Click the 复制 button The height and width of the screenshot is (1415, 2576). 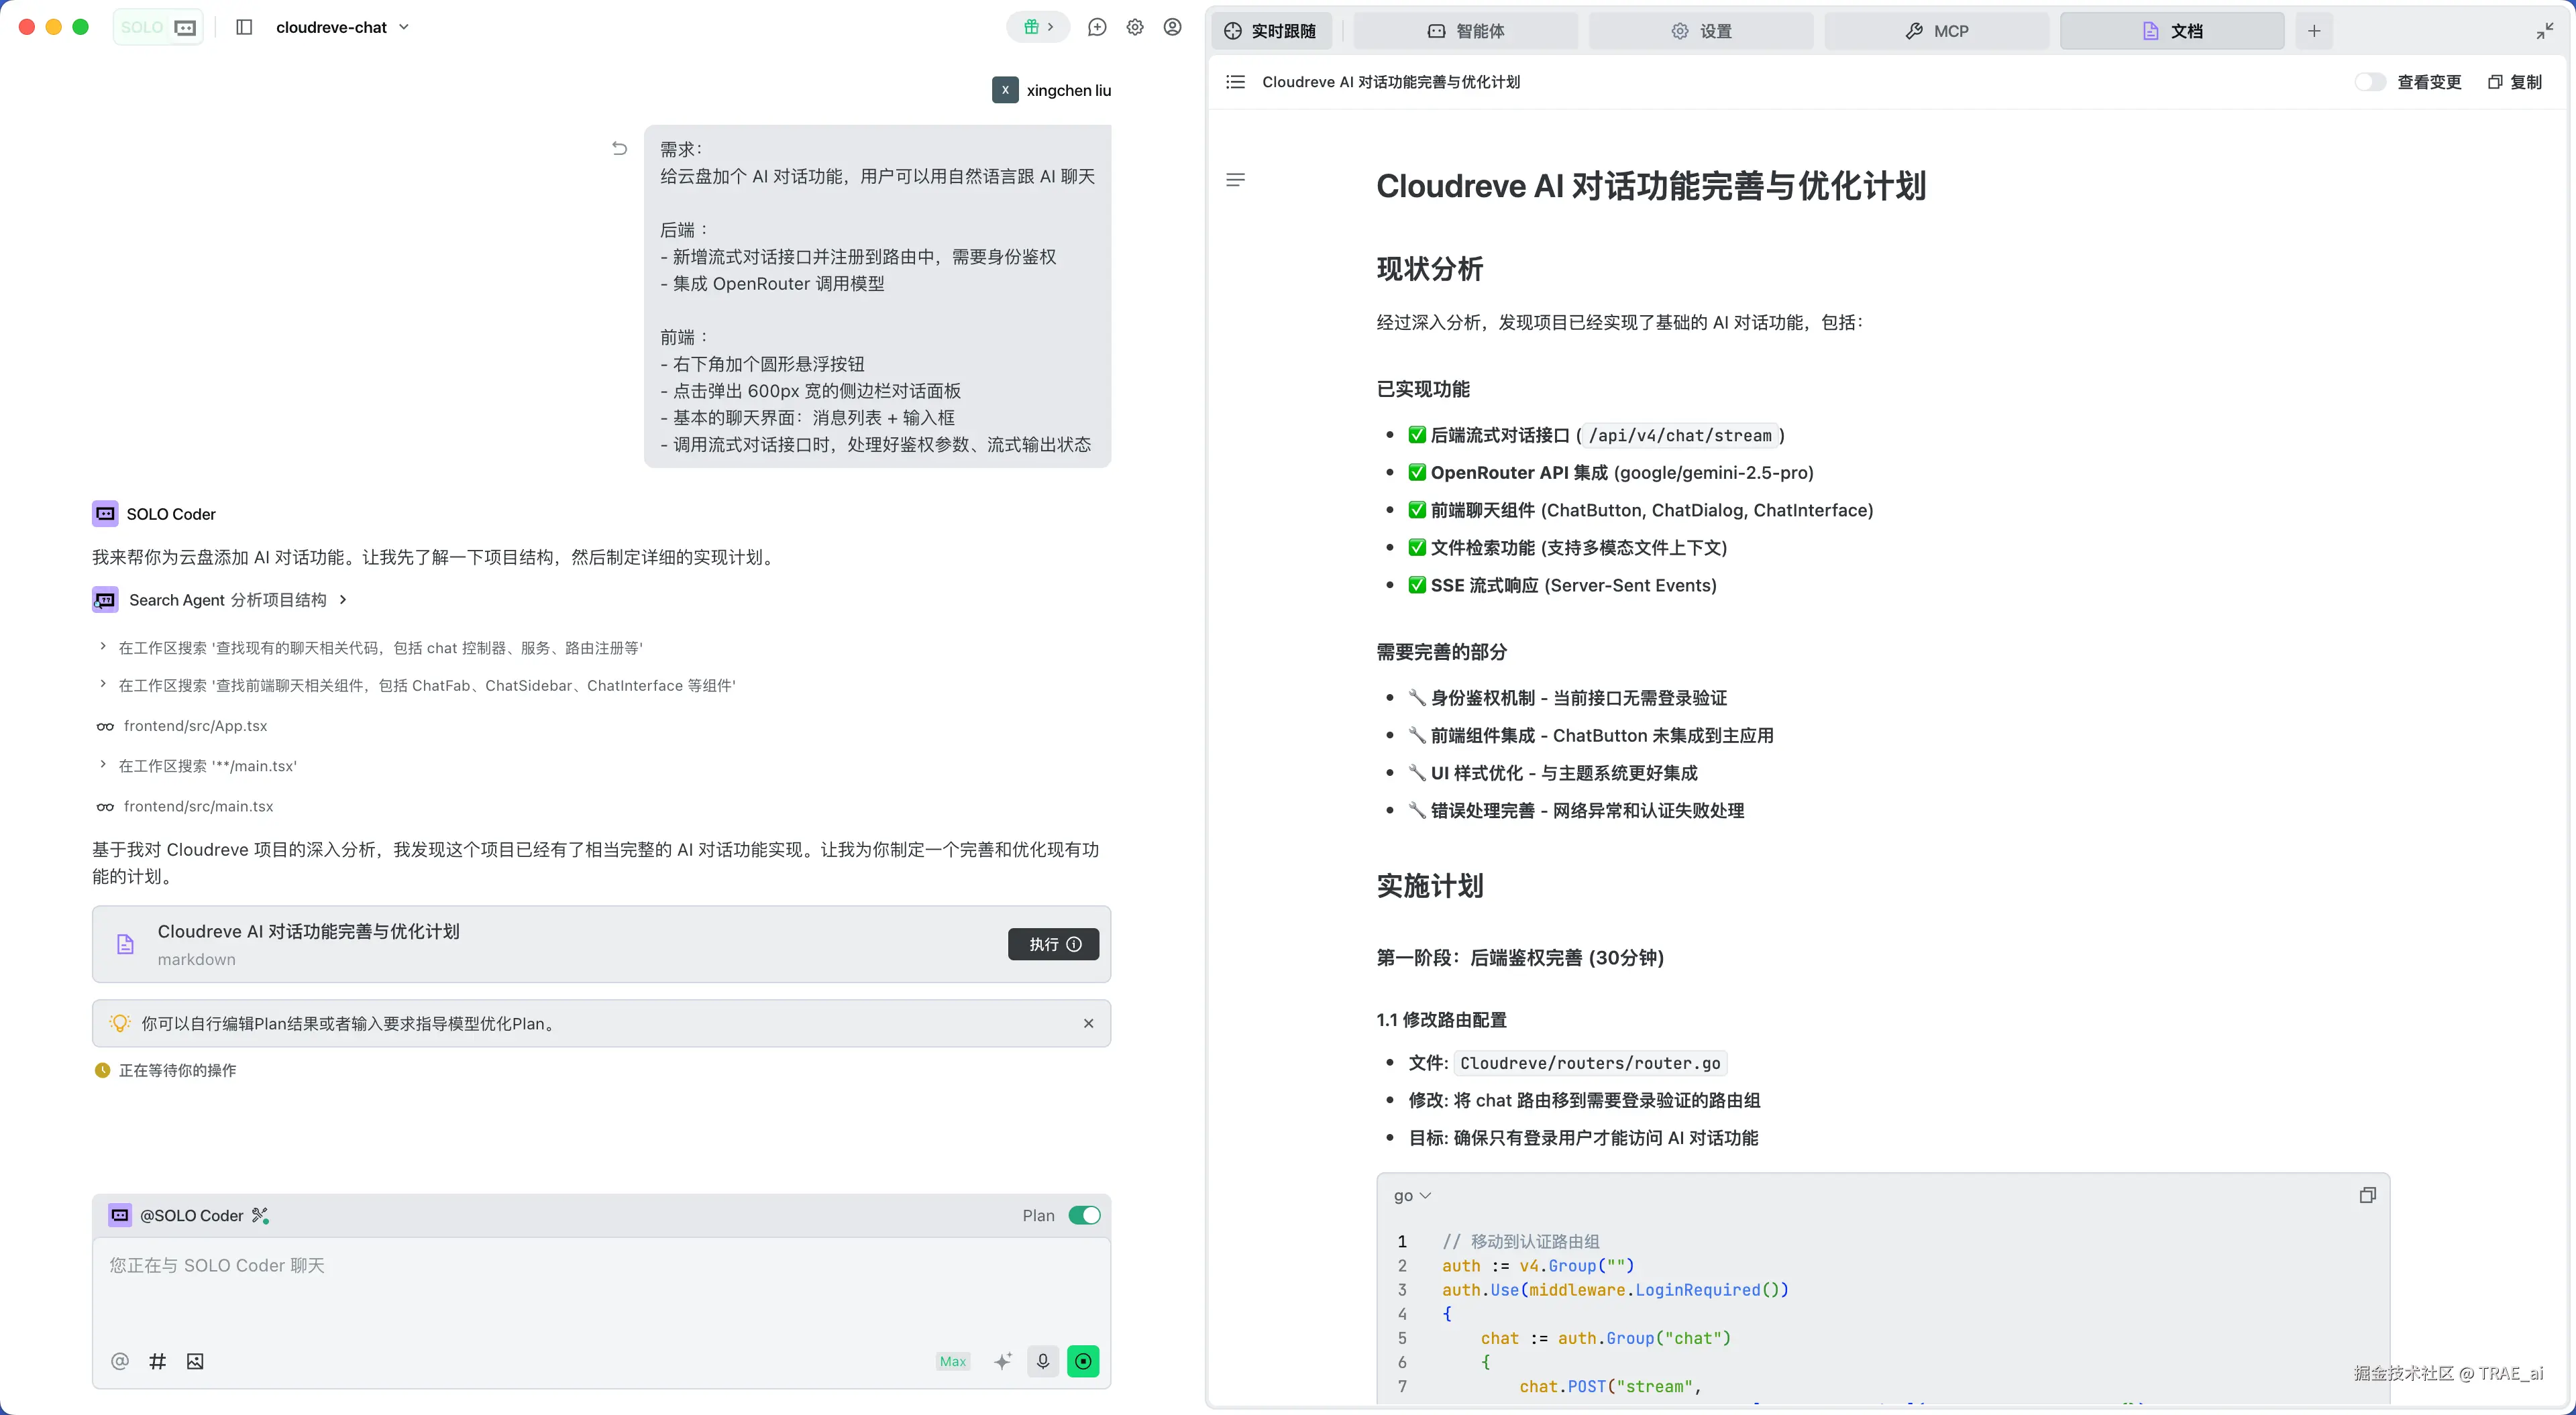[x=2515, y=82]
